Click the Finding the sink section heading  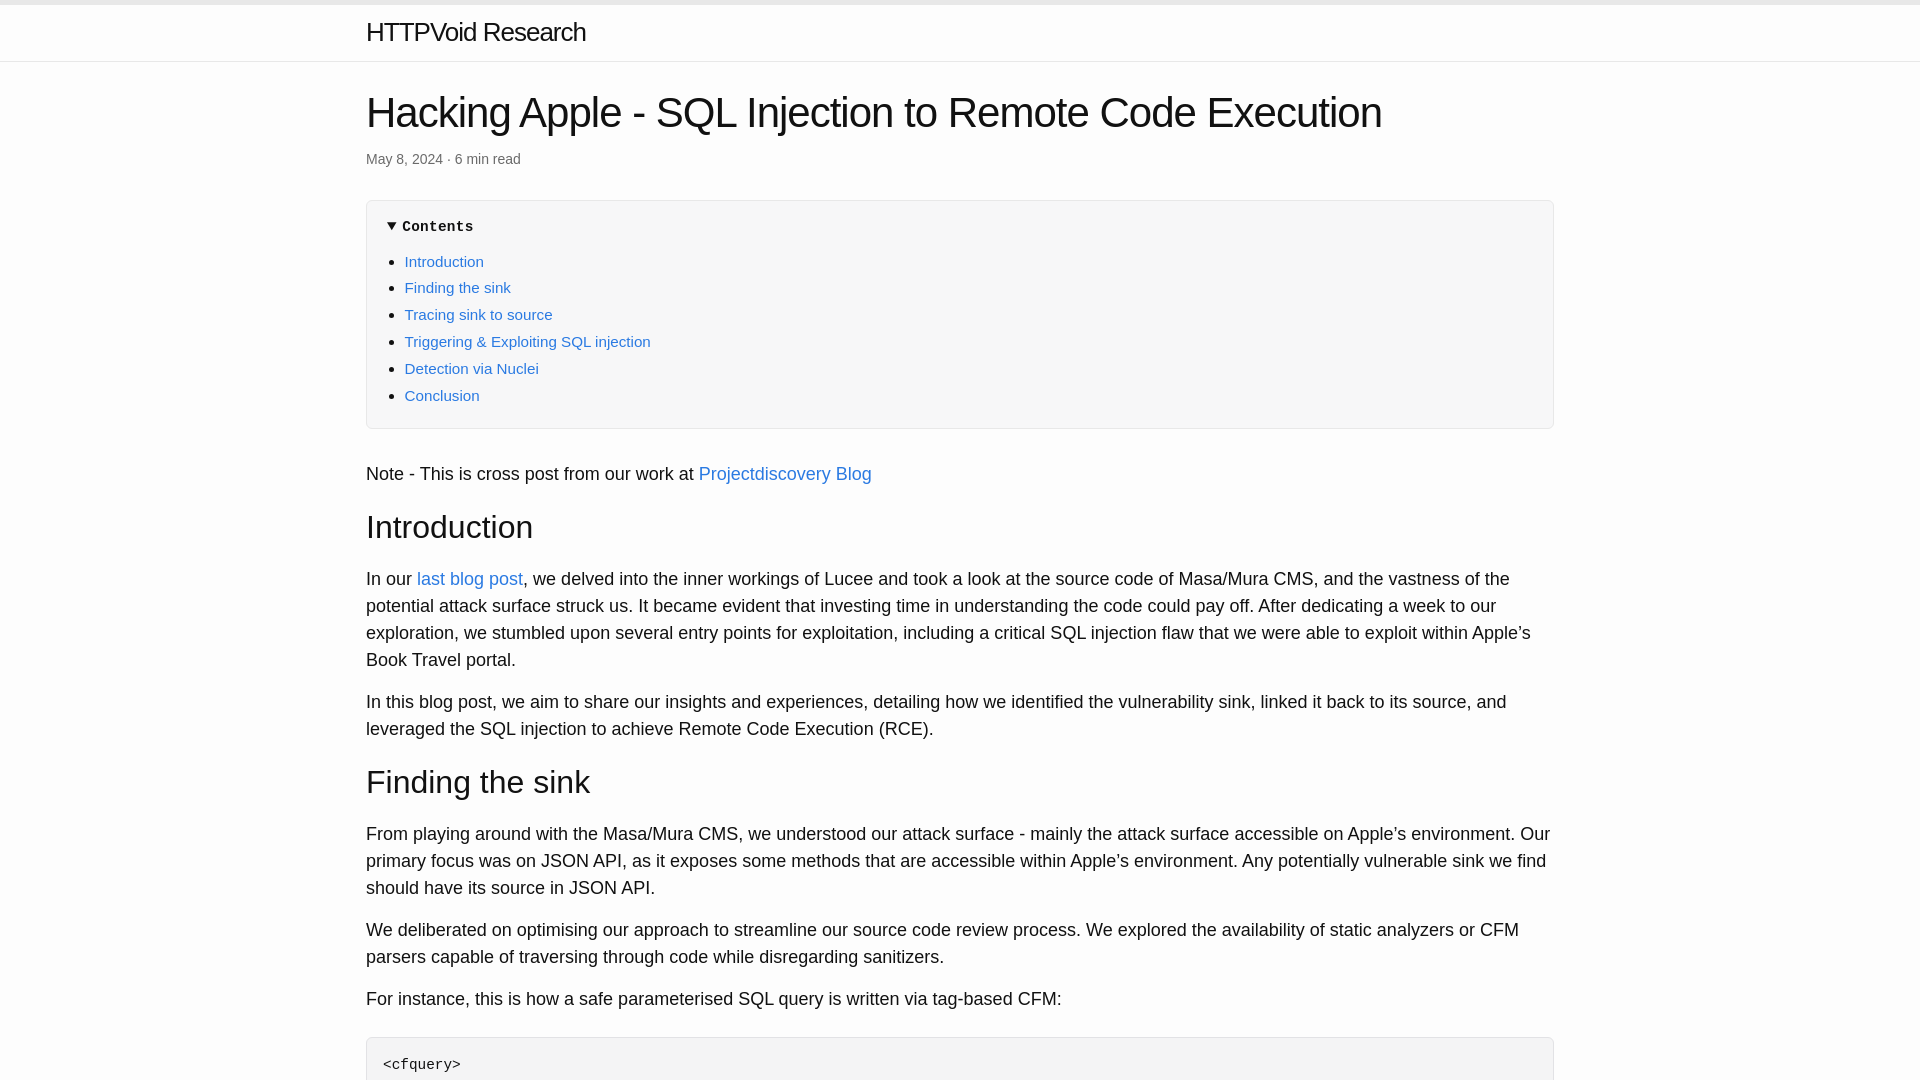coord(477,782)
